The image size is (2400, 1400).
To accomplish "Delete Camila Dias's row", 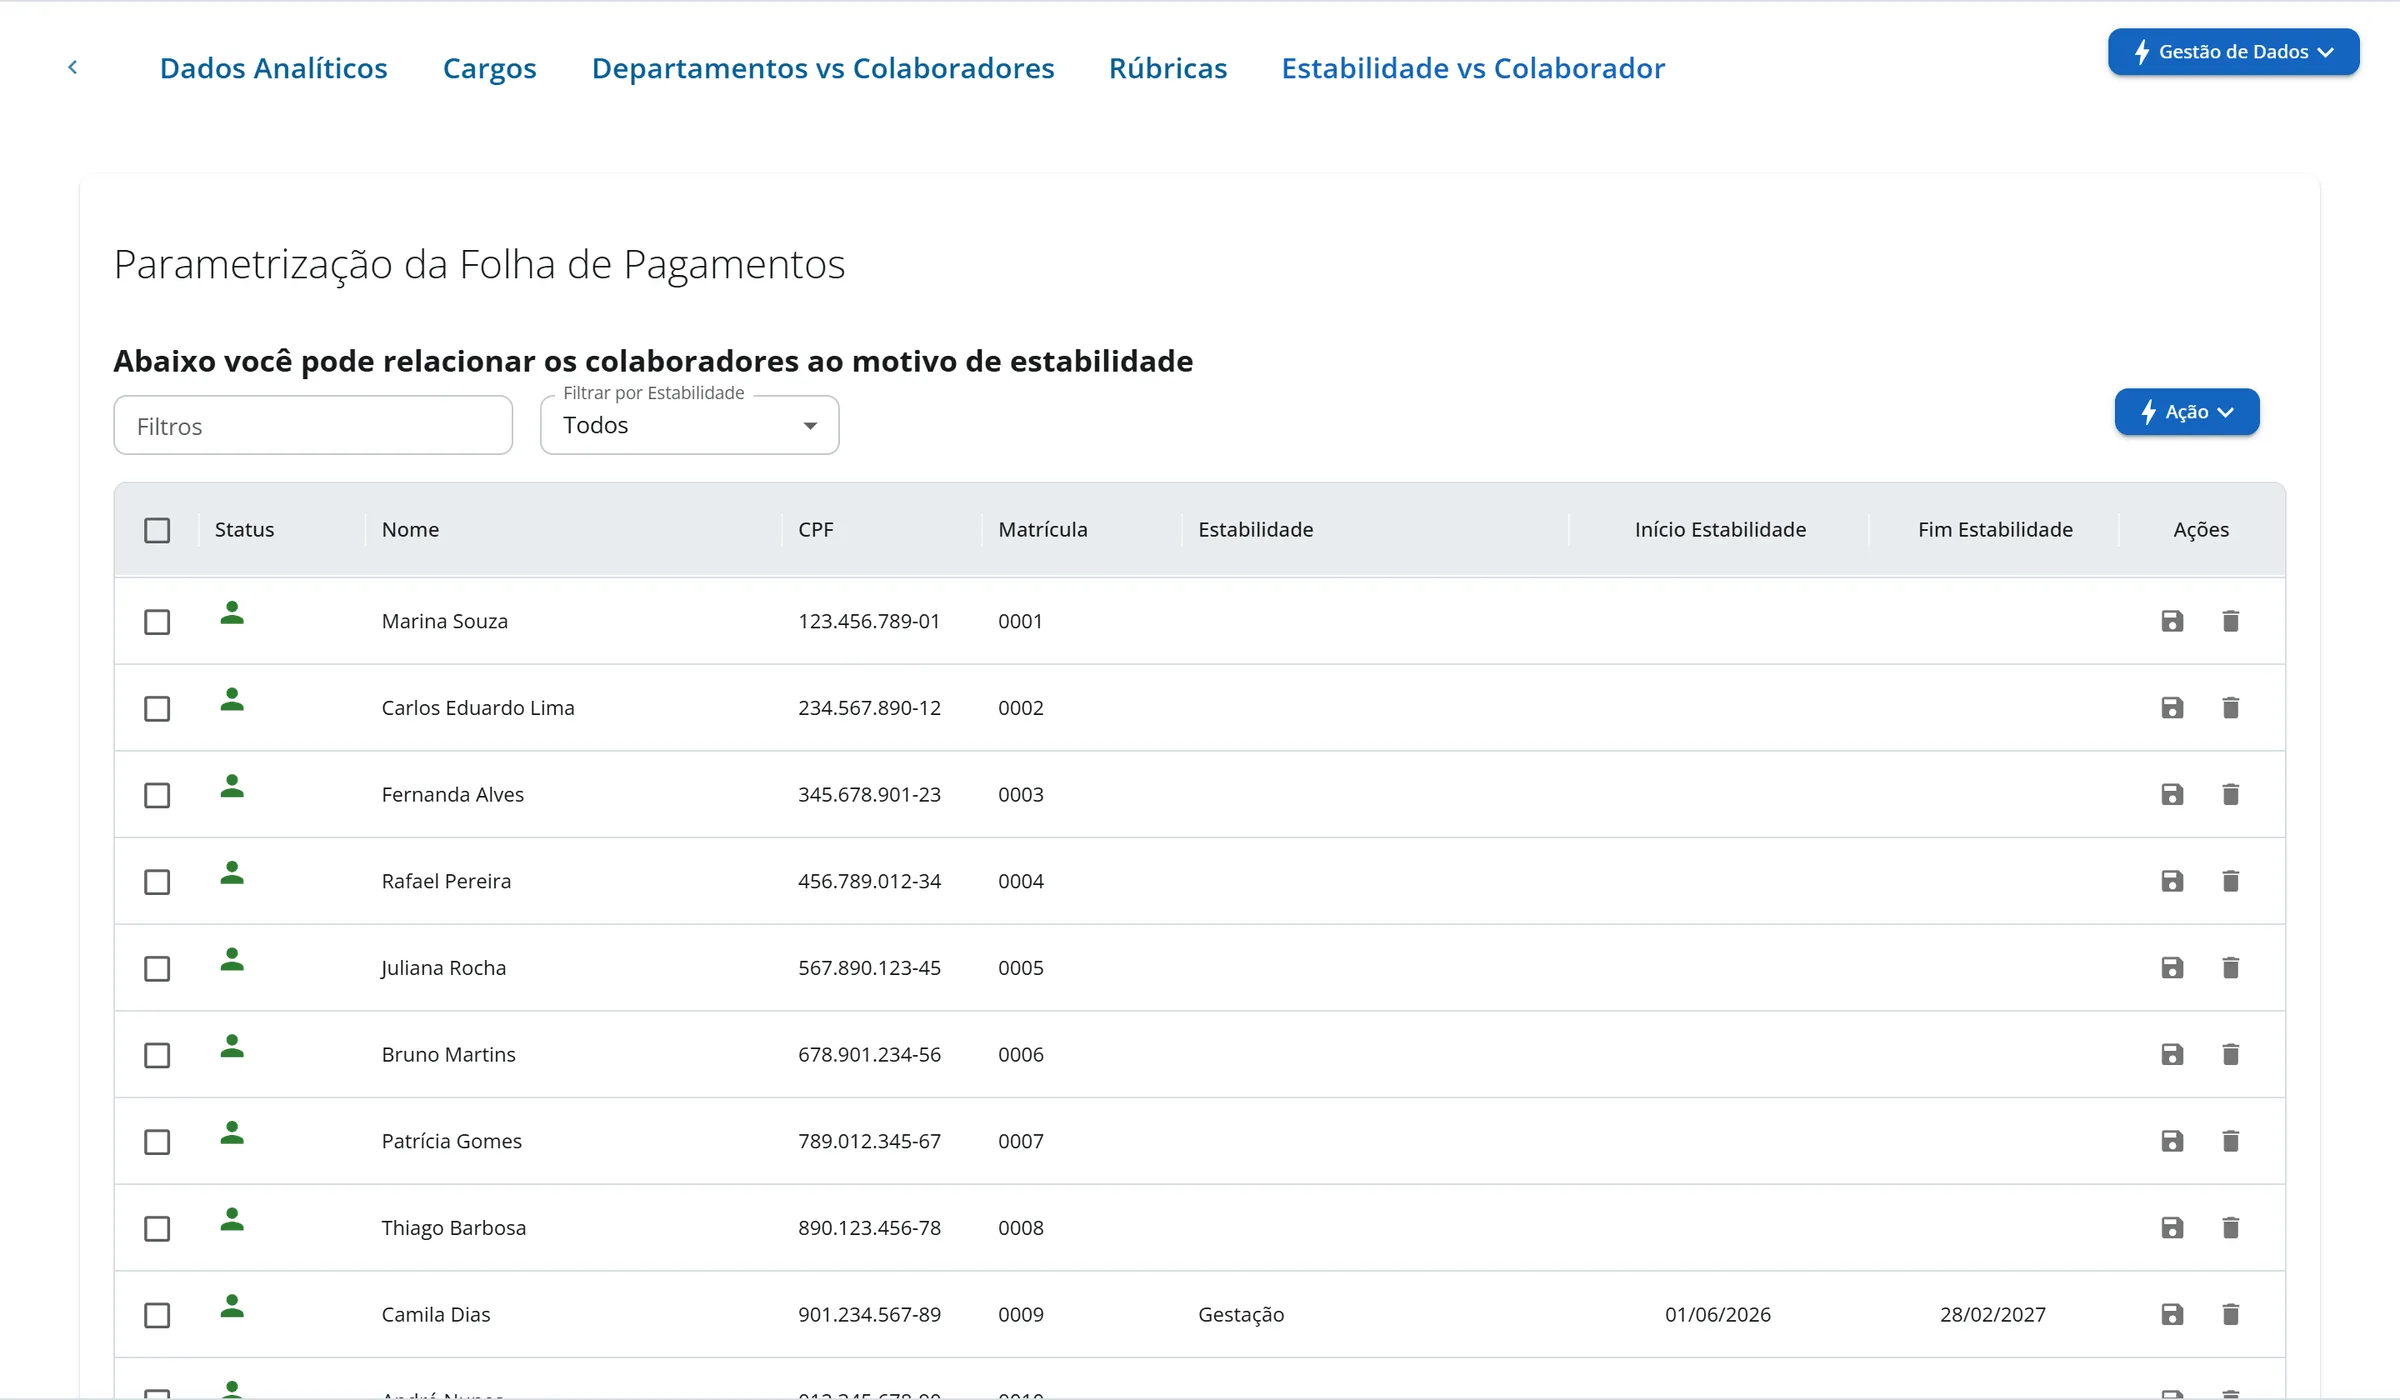I will click(x=2230, y=1314).
